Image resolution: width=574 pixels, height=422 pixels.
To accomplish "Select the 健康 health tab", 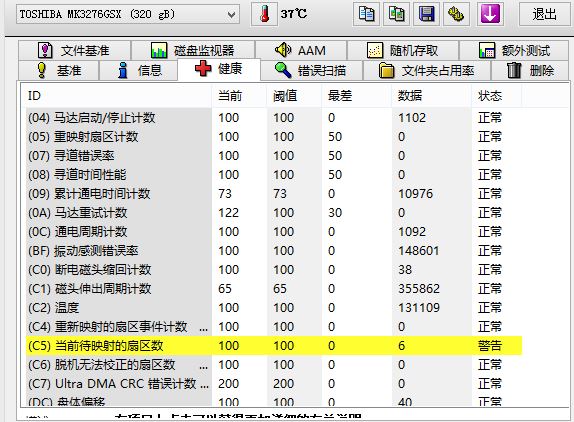I will coord(219,69).
